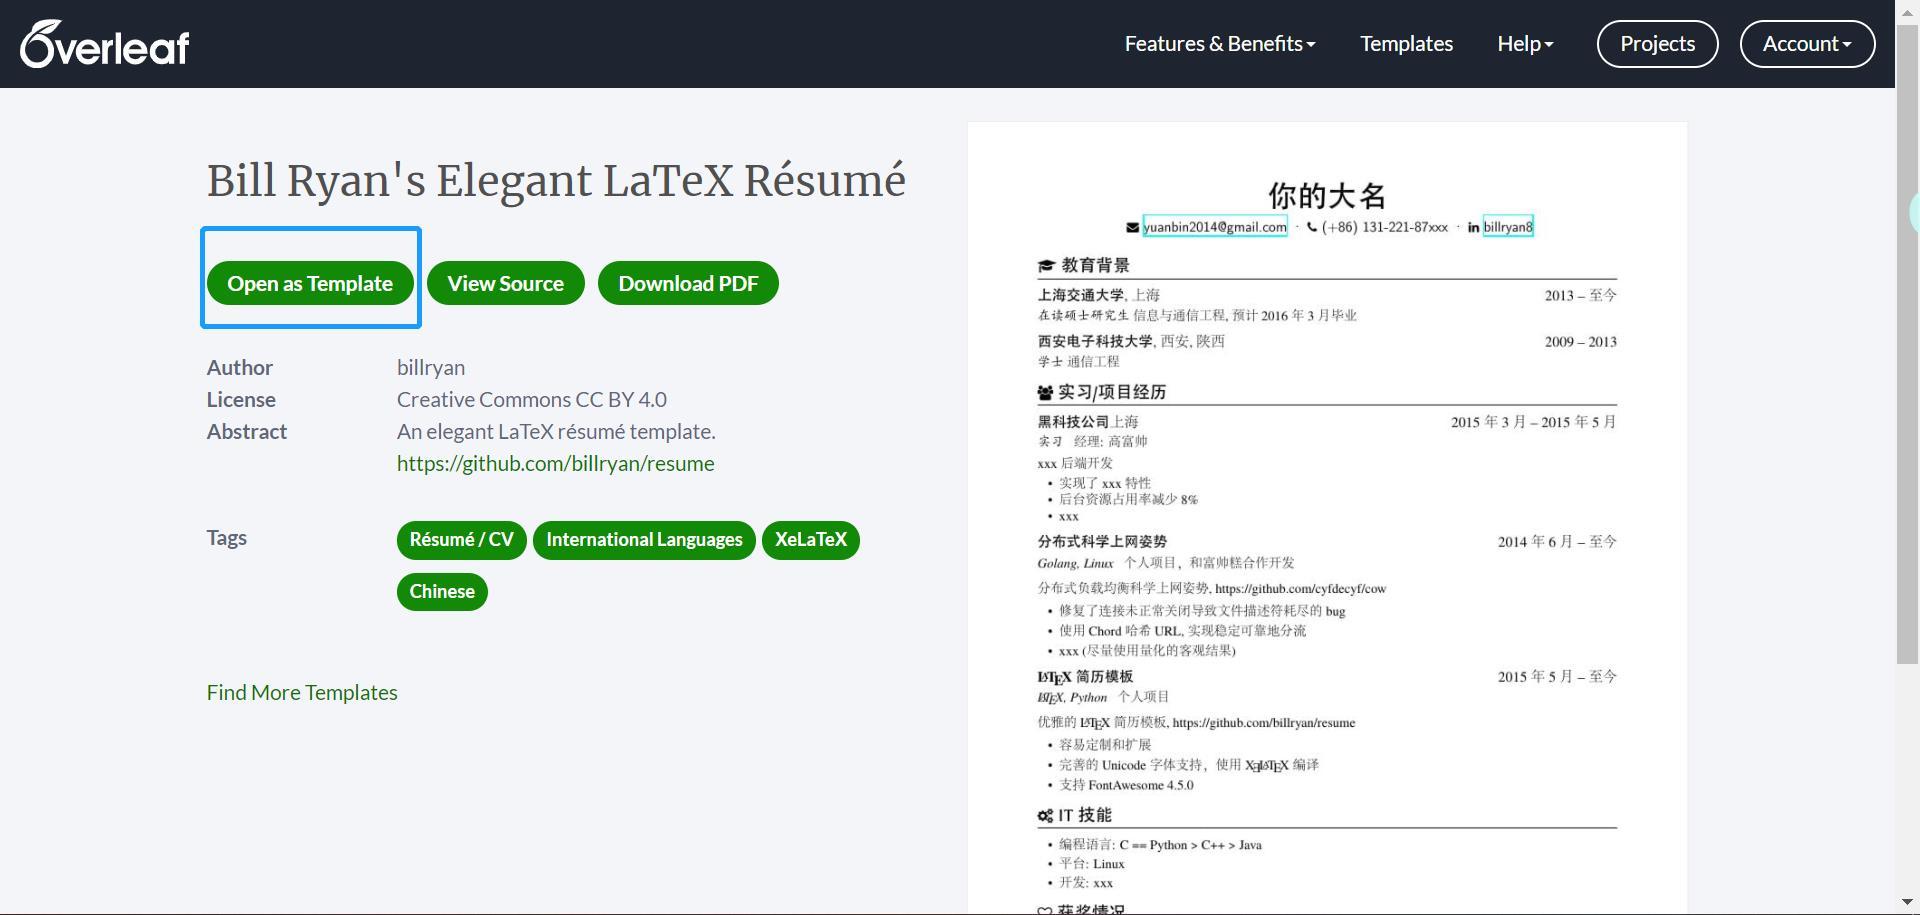This screenshot has width=1920, height=915.
Task: Click the envelope icon in the résumé preview
Action: pyautogui.click(x=1135, y=227)
